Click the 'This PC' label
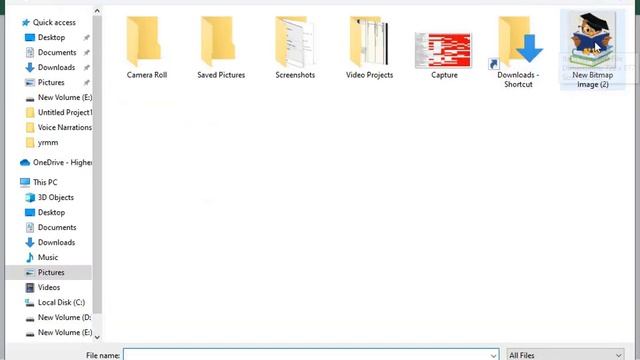This screenshot has width=640, height=360. coord(45,182)
